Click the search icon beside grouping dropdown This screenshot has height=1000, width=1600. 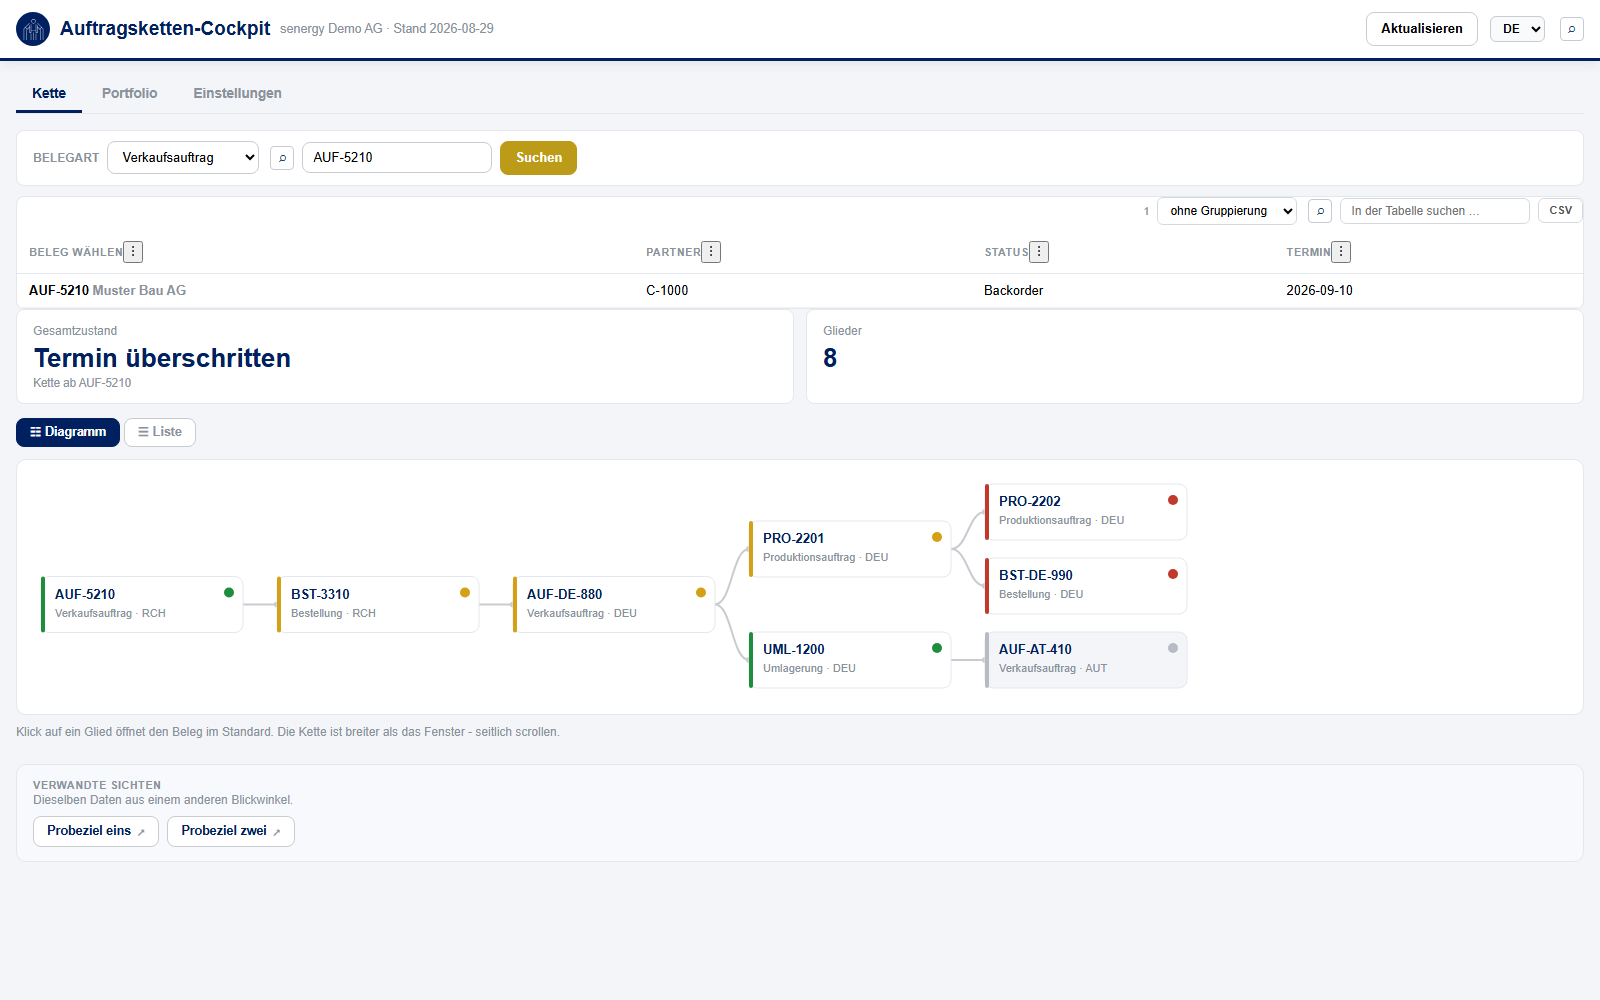point(1320,211)
